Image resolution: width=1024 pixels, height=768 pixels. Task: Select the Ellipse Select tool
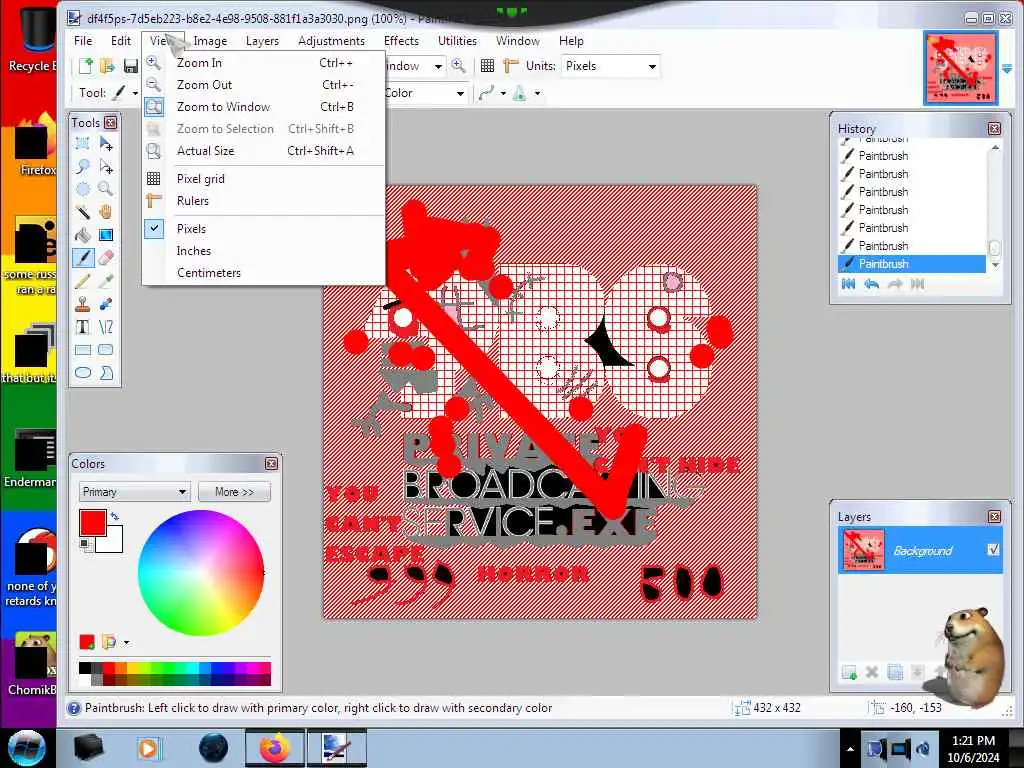83,189
